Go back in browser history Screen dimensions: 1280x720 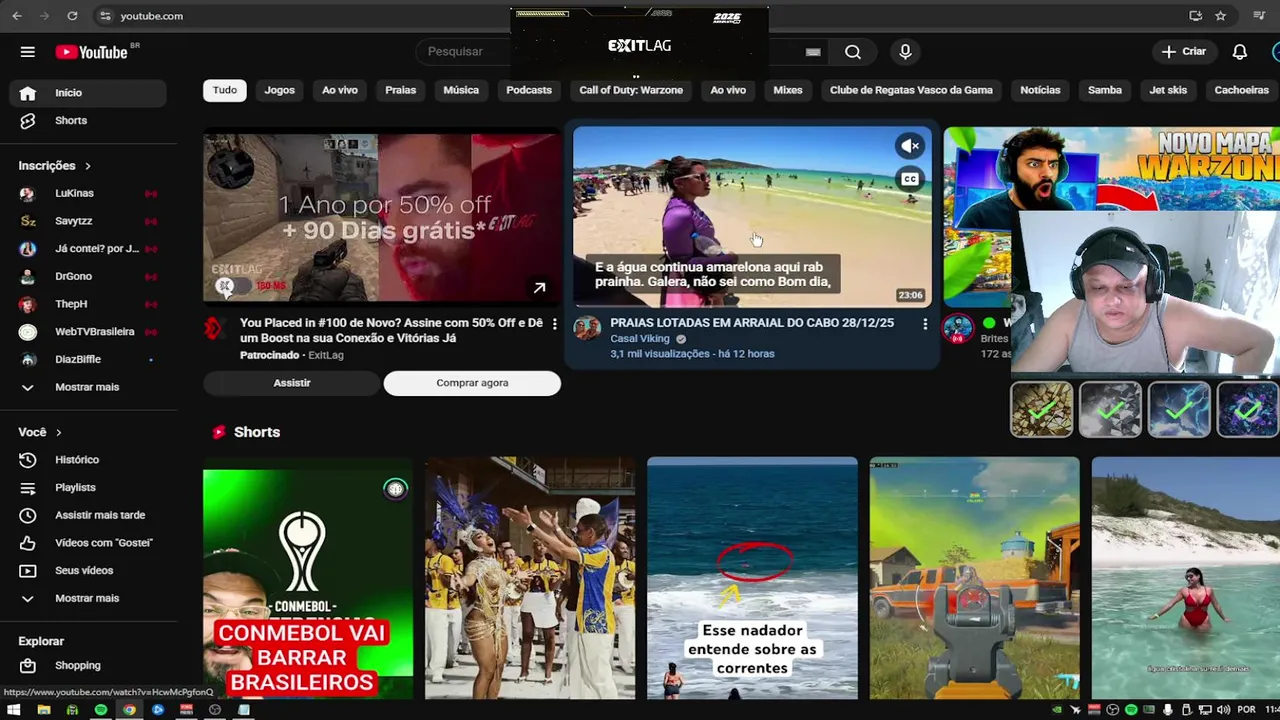pos(16,16)
